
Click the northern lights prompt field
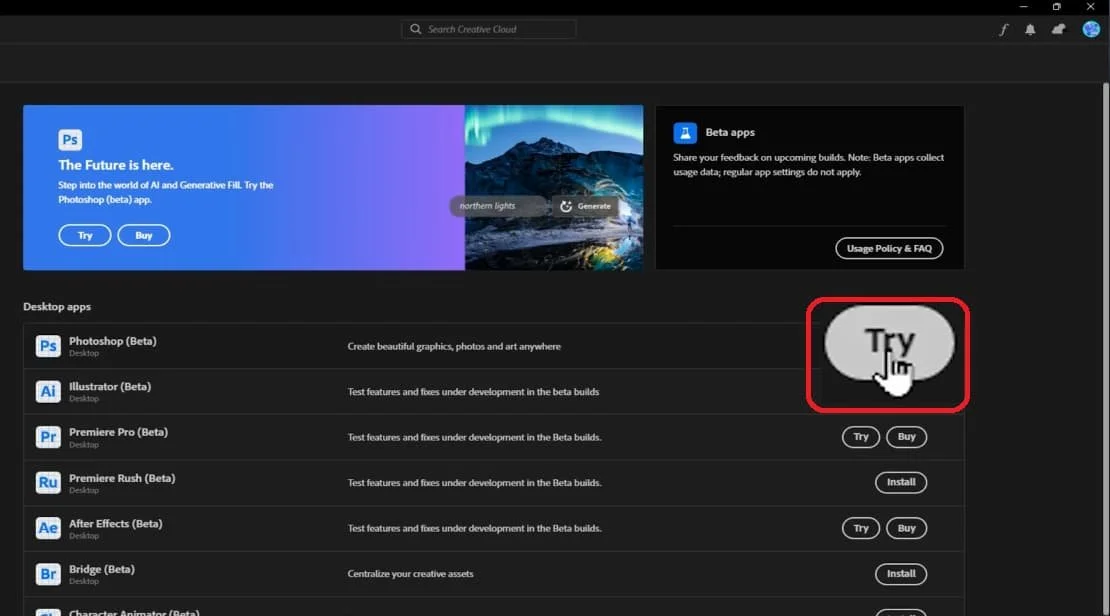coord(499,206)
